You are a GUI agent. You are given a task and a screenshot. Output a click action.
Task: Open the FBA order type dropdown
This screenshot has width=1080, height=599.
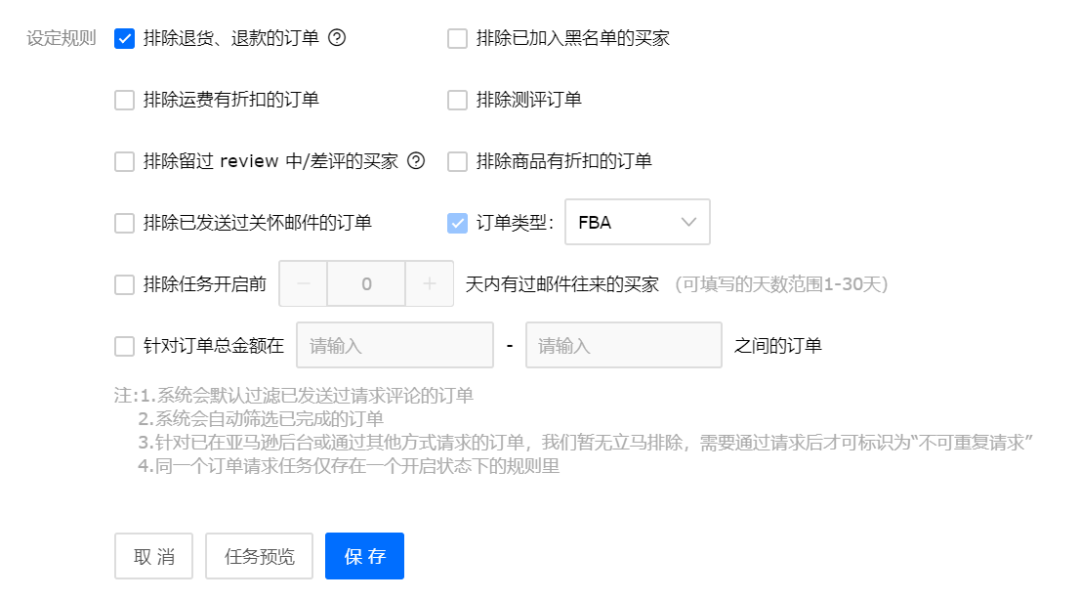(637, 222)
